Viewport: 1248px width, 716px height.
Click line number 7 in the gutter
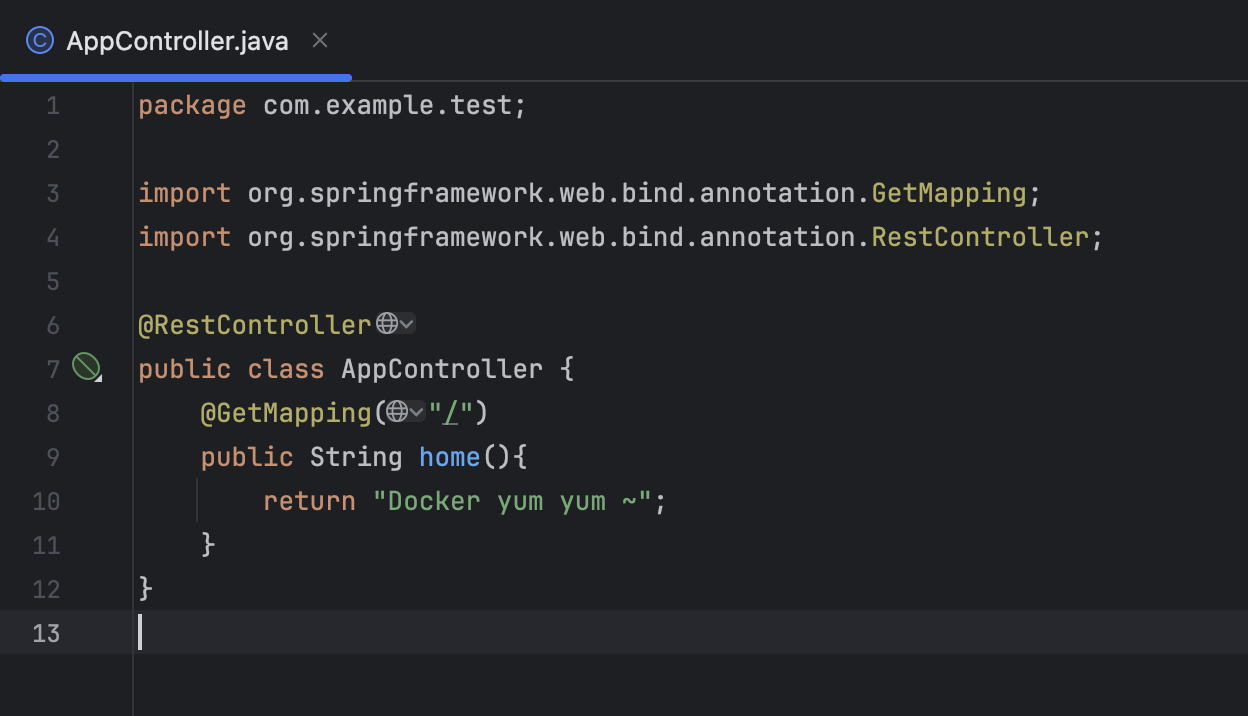pyautogui.click(x=53, y=368)
